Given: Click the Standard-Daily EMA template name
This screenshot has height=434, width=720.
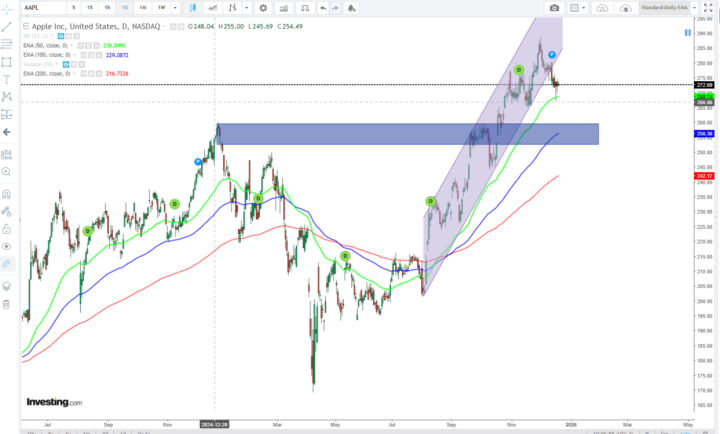Looking at the screenshot, I should (664, 8).
